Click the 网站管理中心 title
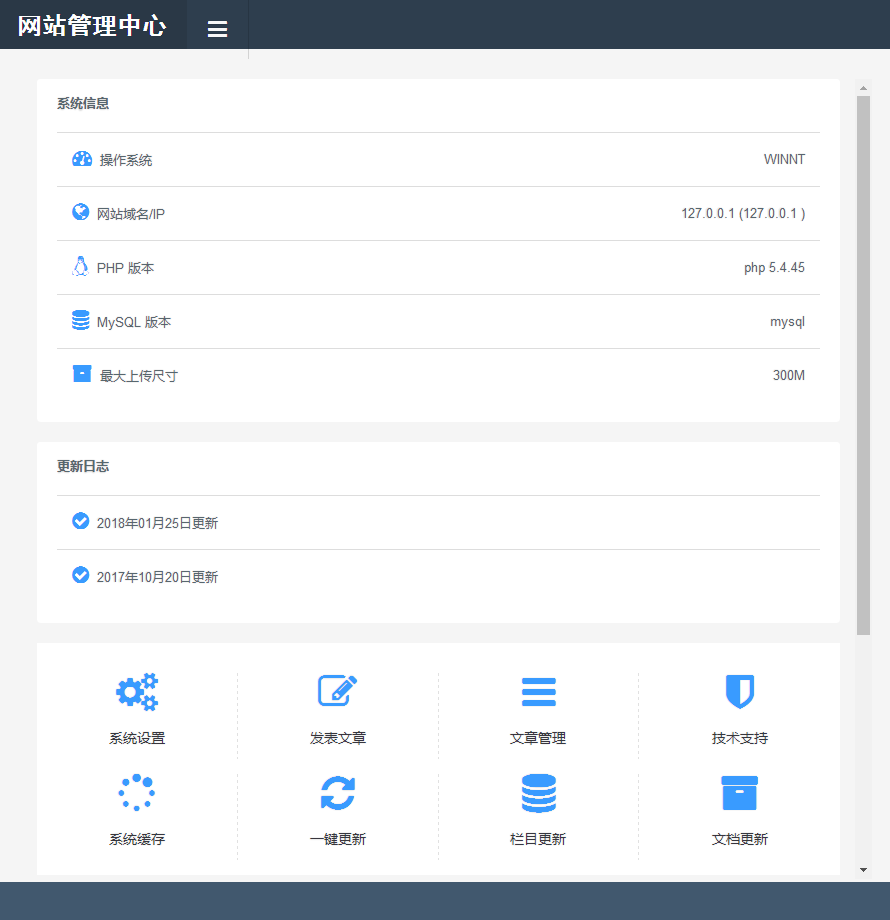The image size is (890, 920). pyautogui.click(x=92, y=24)
